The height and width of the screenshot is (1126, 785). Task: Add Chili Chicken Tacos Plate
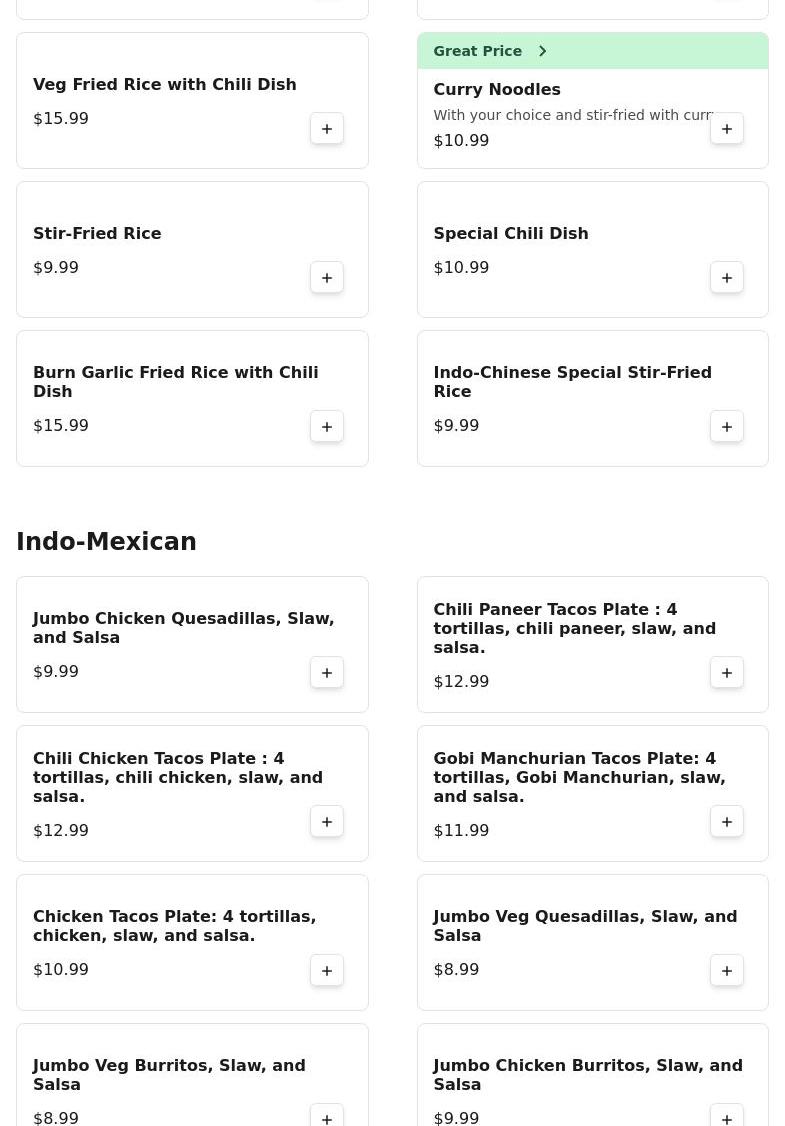[327, 822]
